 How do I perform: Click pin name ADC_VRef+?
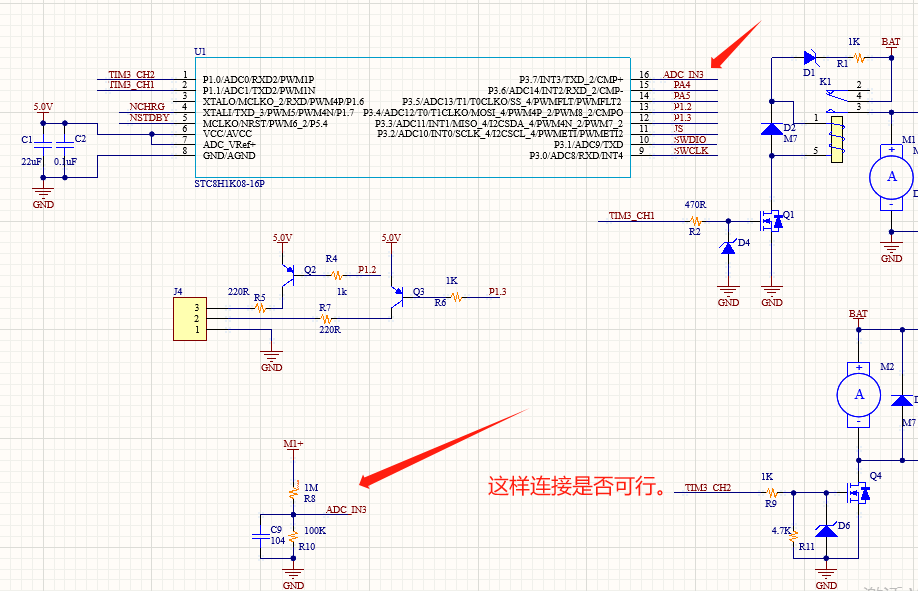point(229,145)
